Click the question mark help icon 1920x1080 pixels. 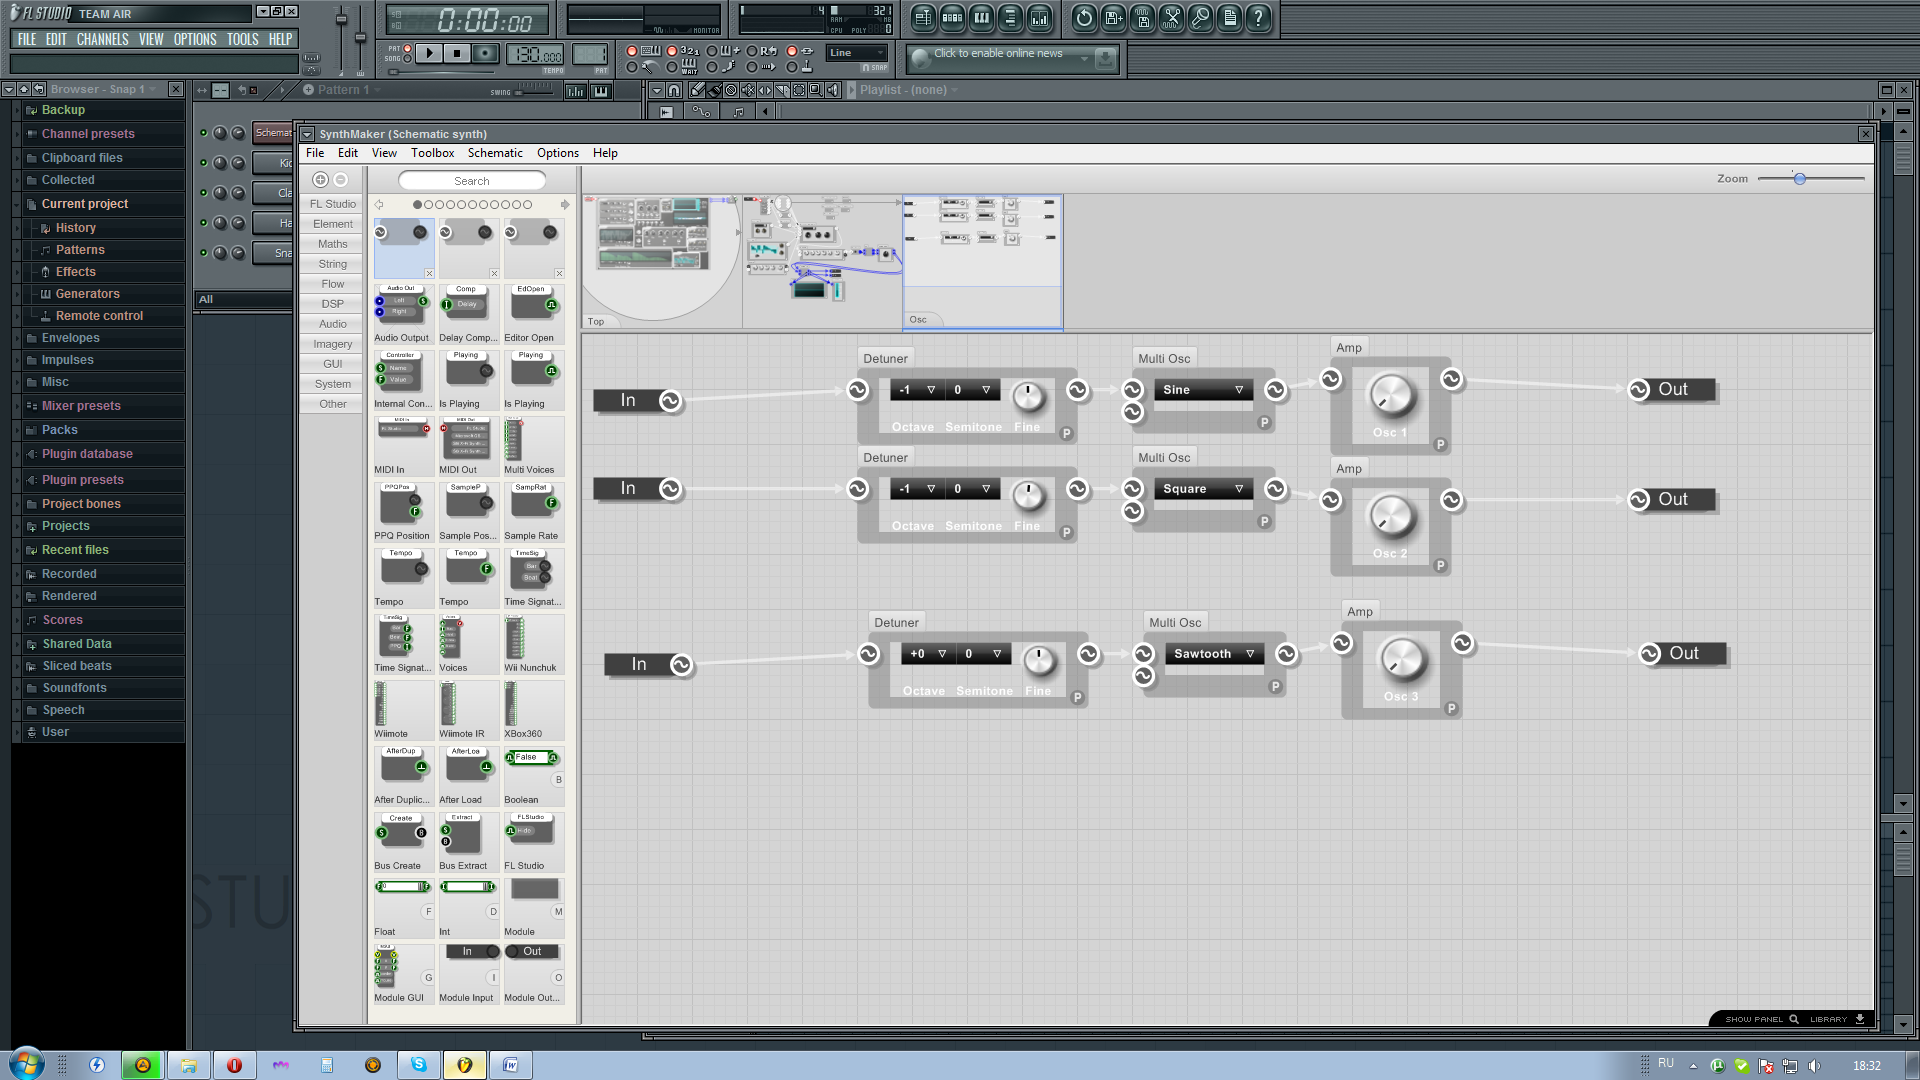click(1258, 18)
